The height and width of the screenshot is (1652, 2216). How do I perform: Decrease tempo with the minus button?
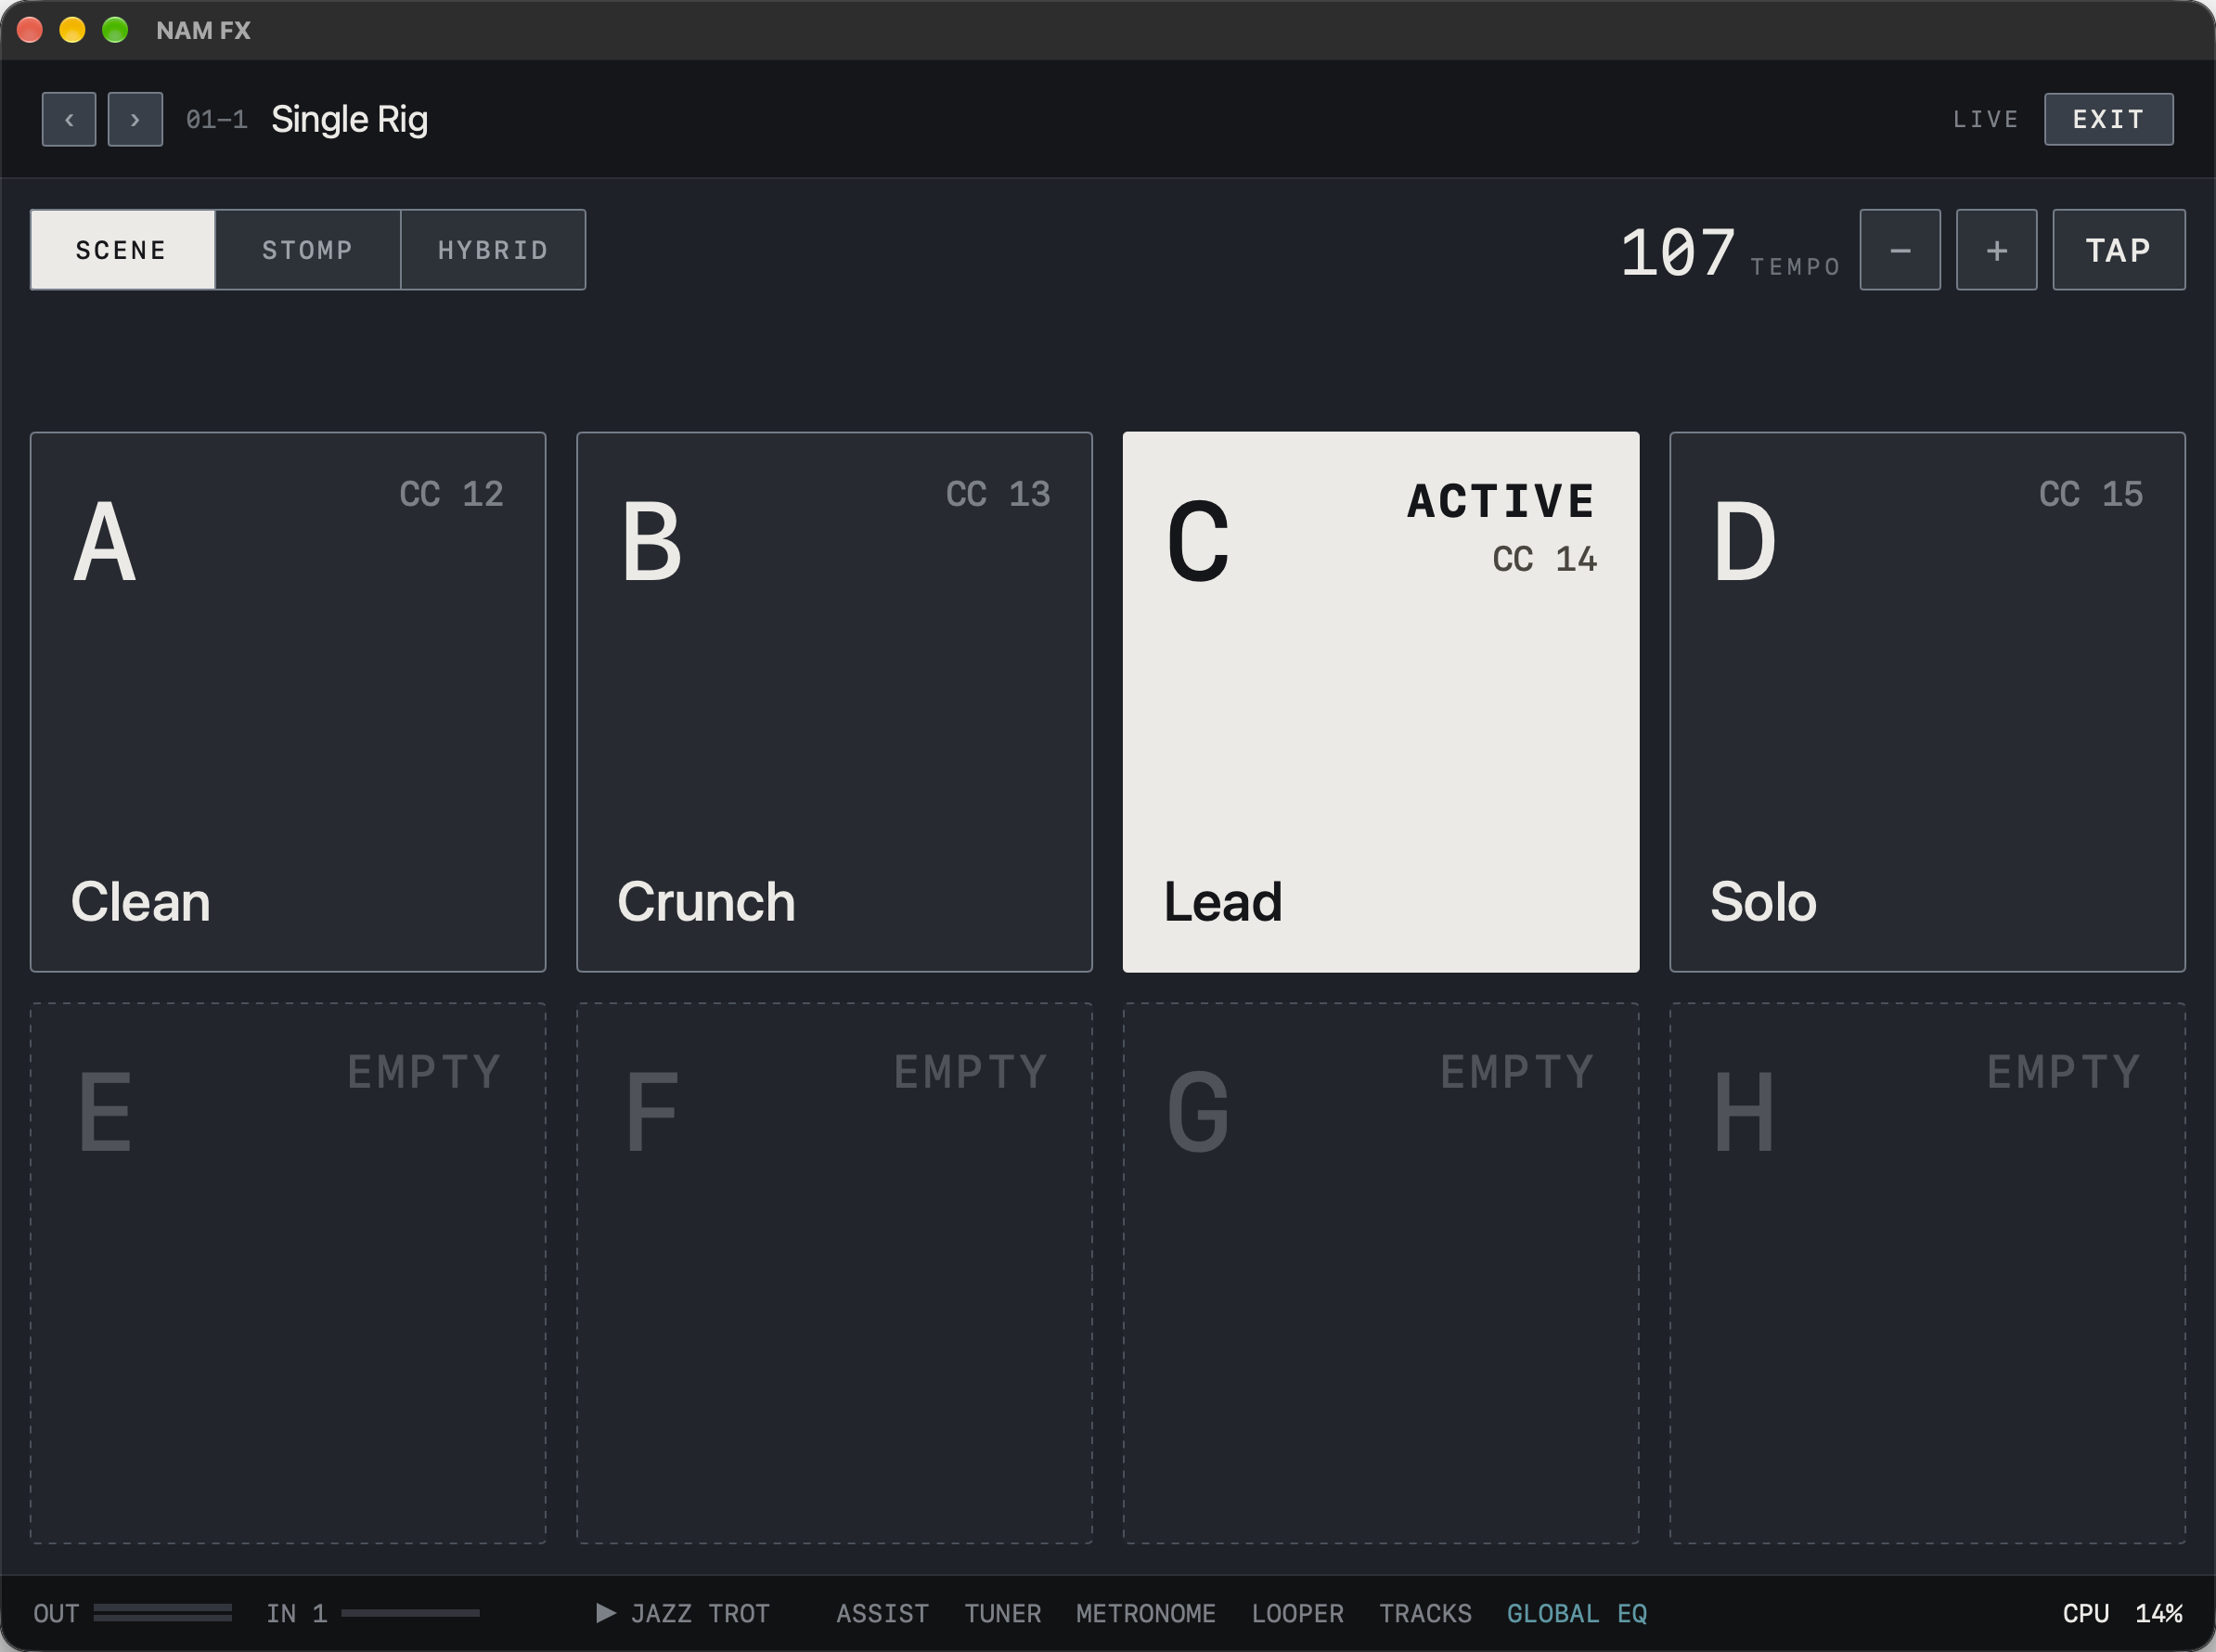(x=1900, y=250)
